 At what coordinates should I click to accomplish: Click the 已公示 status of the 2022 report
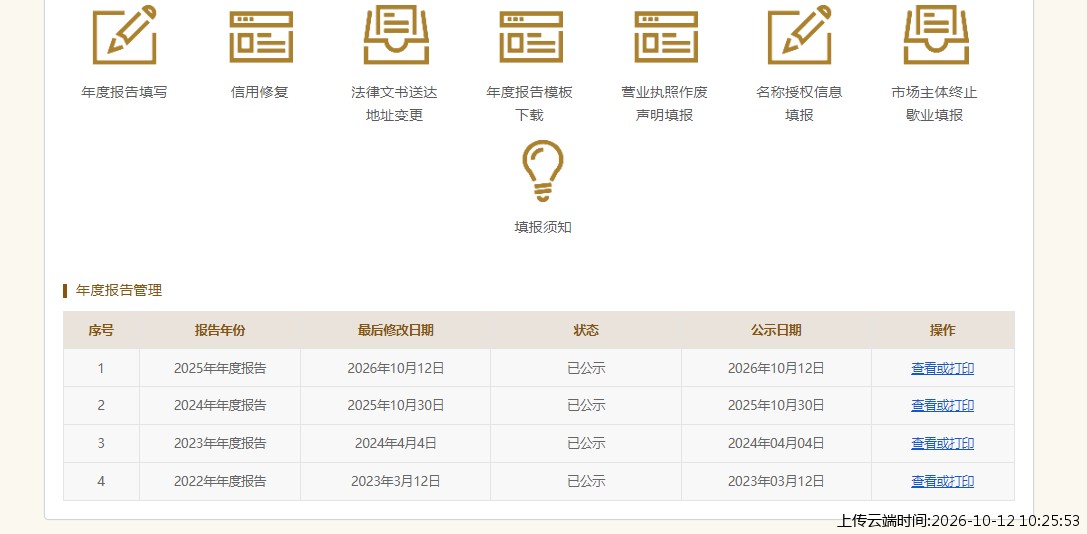pos(586,481)
